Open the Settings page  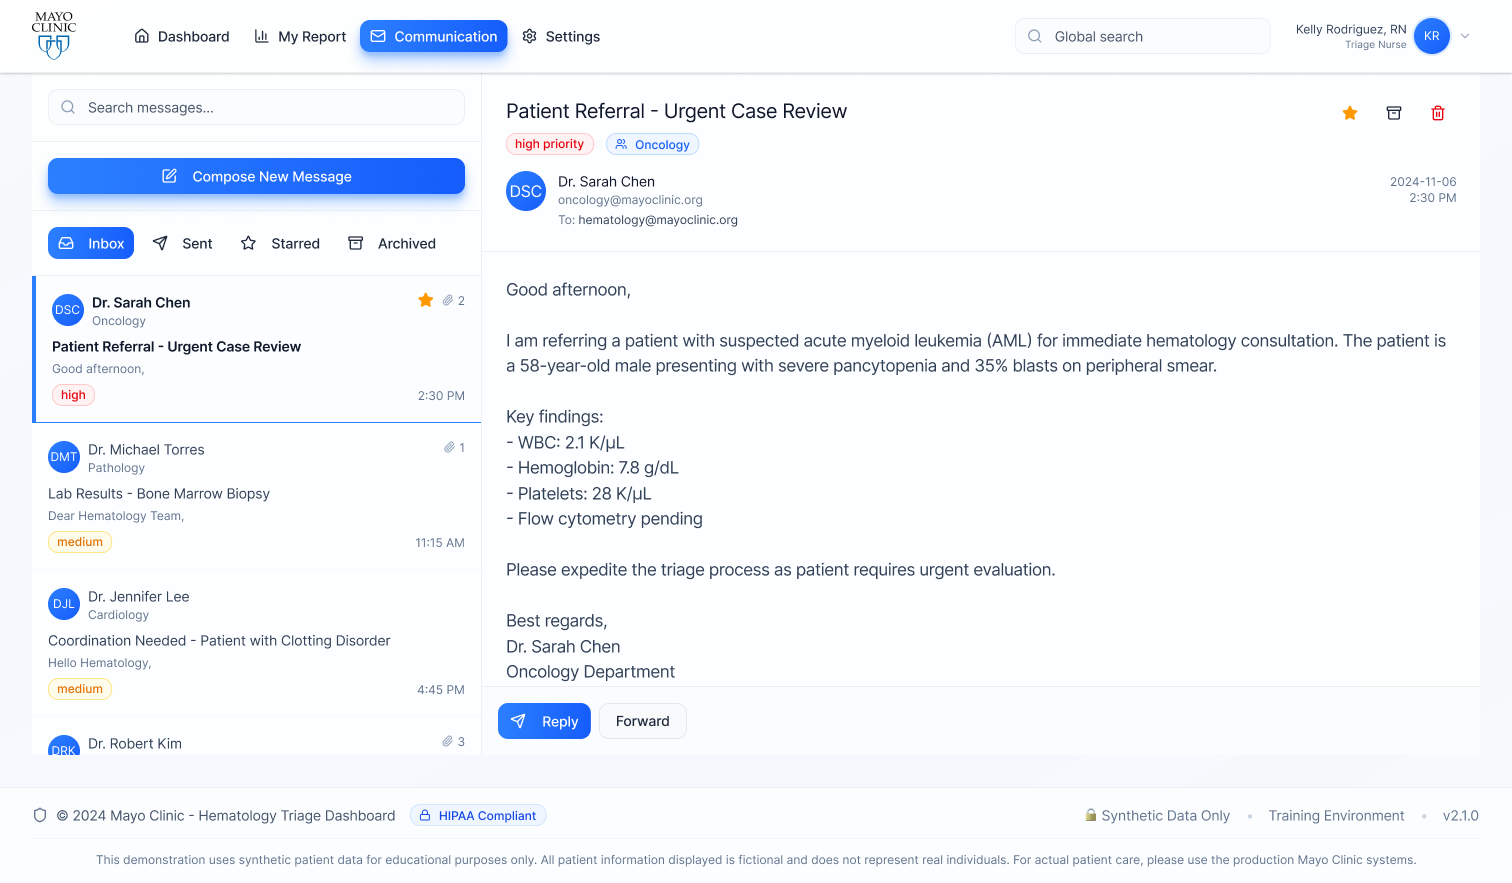[561, 36]
